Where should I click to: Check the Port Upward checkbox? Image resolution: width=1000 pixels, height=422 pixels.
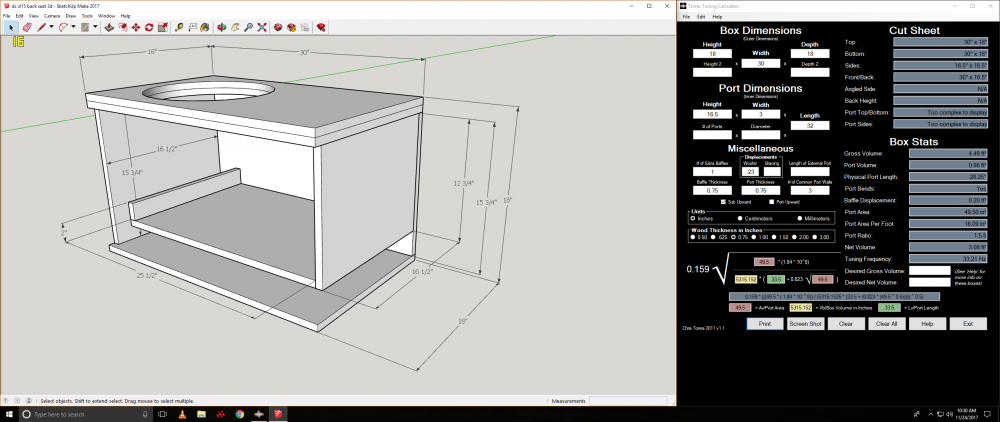[x=772, y=201]
